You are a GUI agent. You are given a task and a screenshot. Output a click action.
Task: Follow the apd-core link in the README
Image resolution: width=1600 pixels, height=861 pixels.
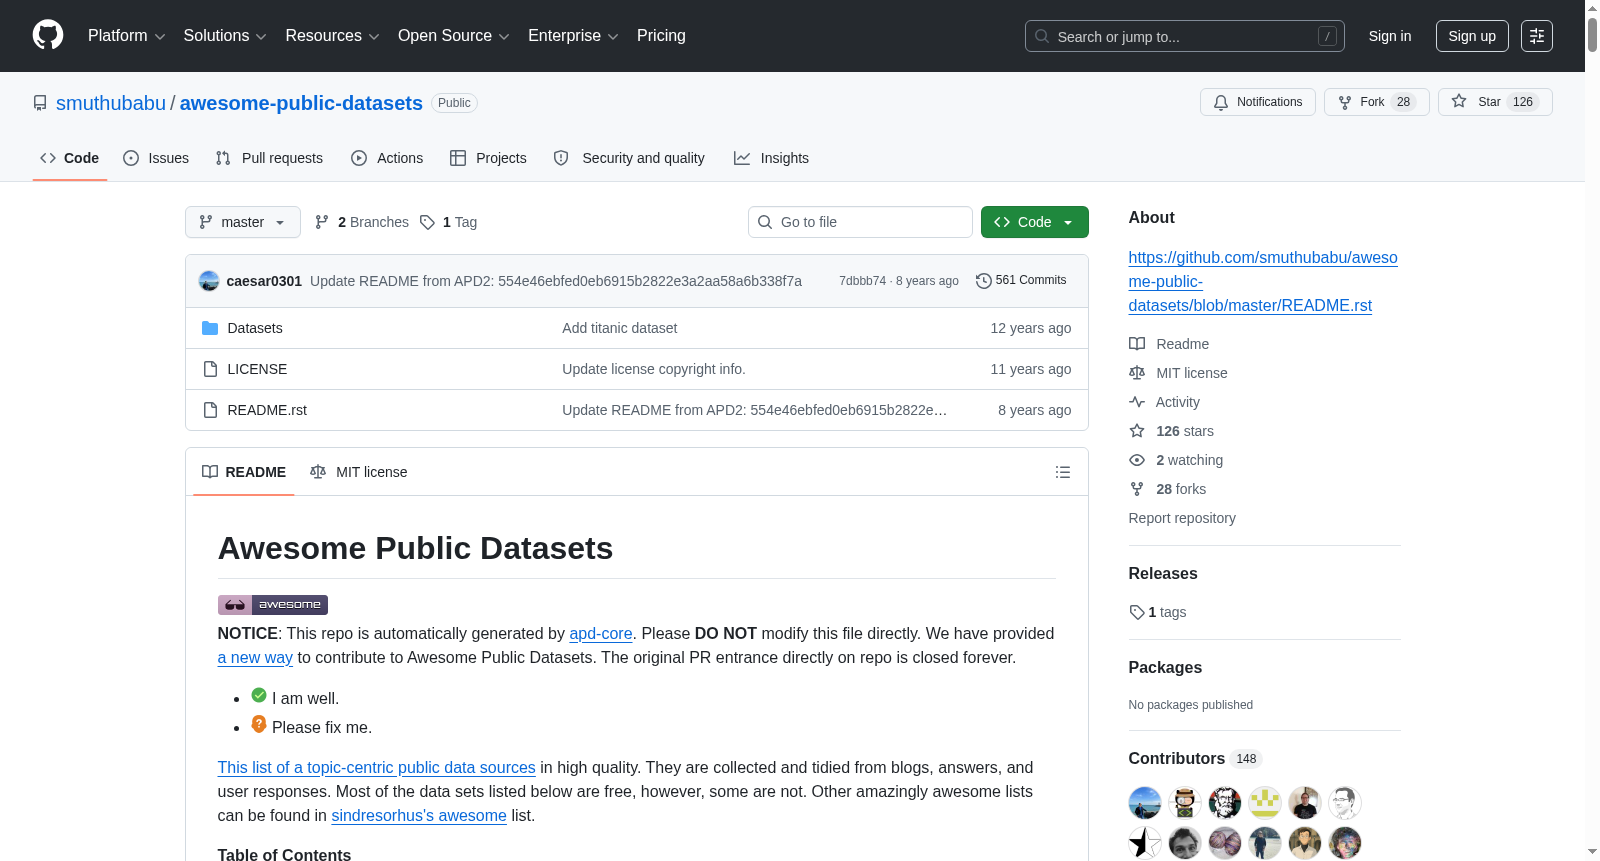click(x=601, y=634)
